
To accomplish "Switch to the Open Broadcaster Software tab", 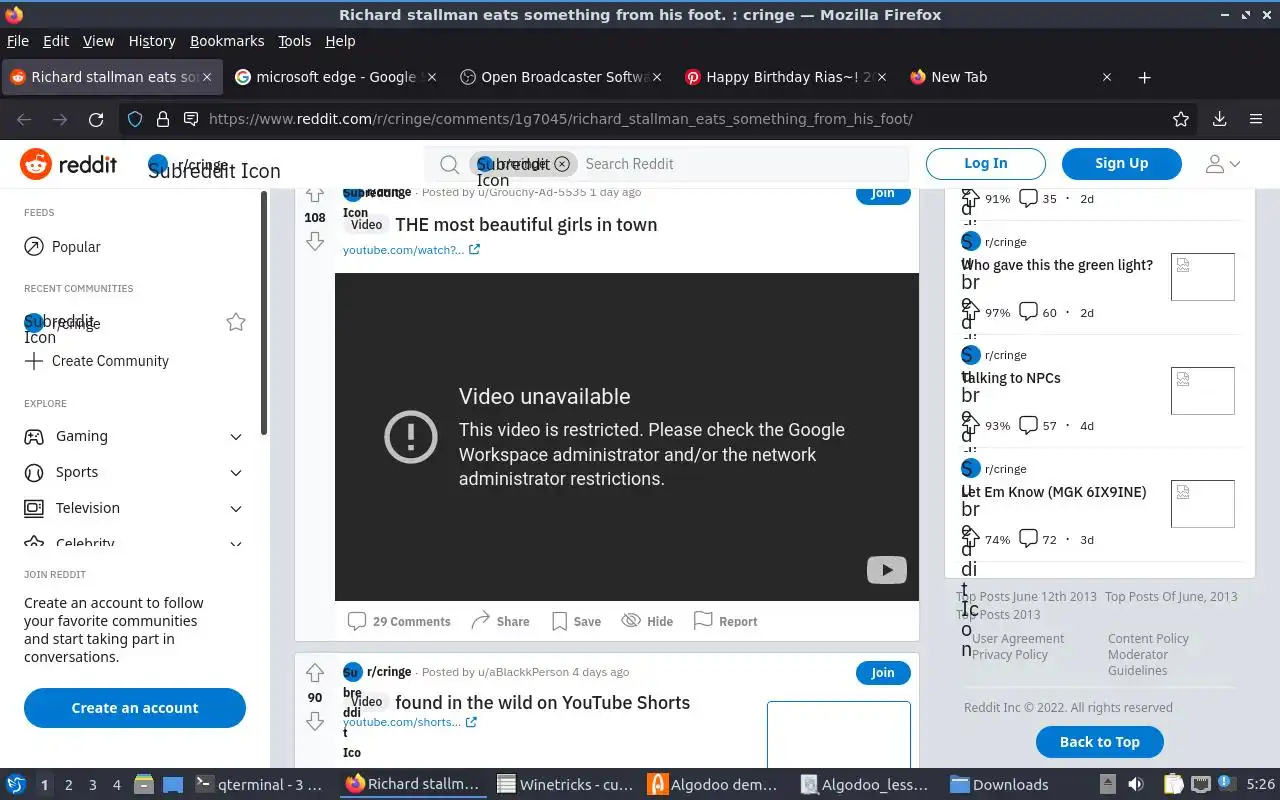I will pos(560,77).
